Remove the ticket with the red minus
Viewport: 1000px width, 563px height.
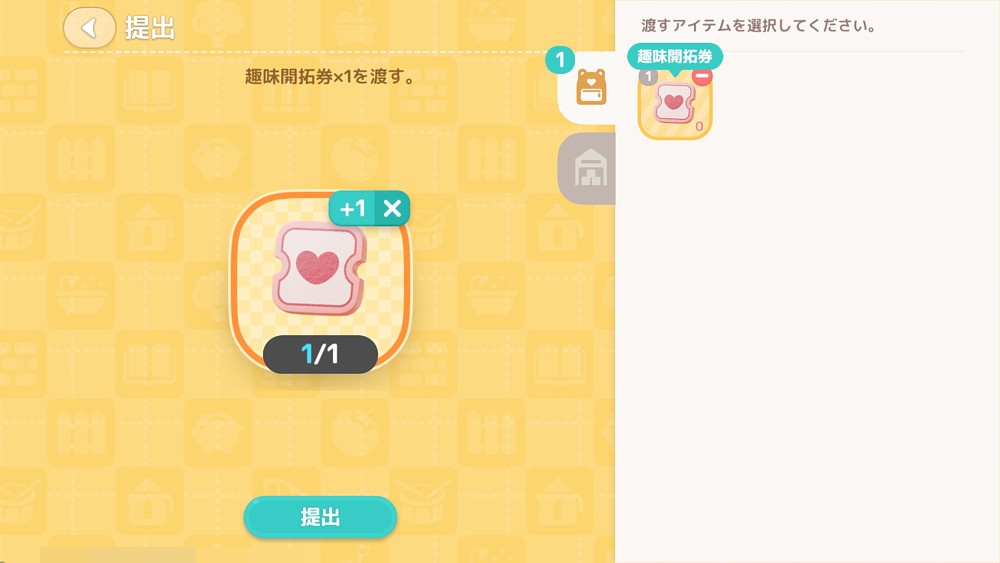[702, 77]
